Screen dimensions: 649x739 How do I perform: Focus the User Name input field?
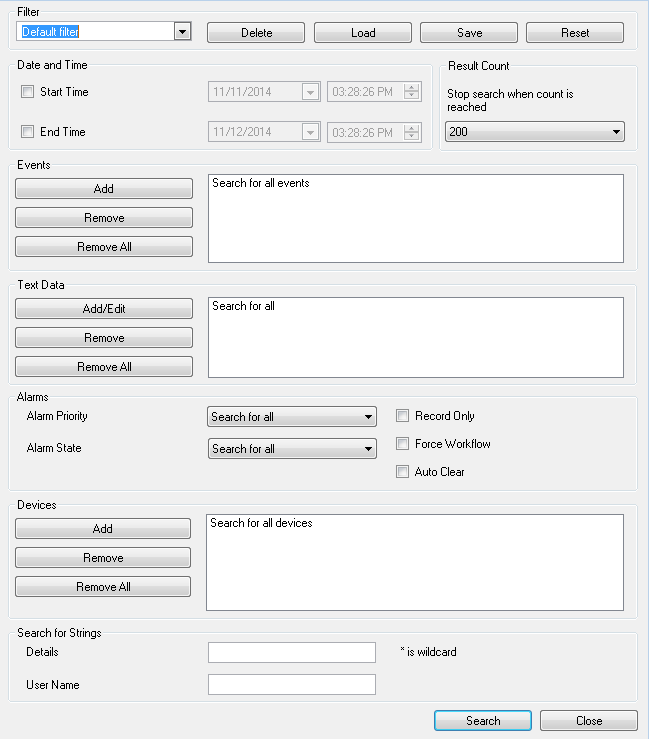click(292, 684)
